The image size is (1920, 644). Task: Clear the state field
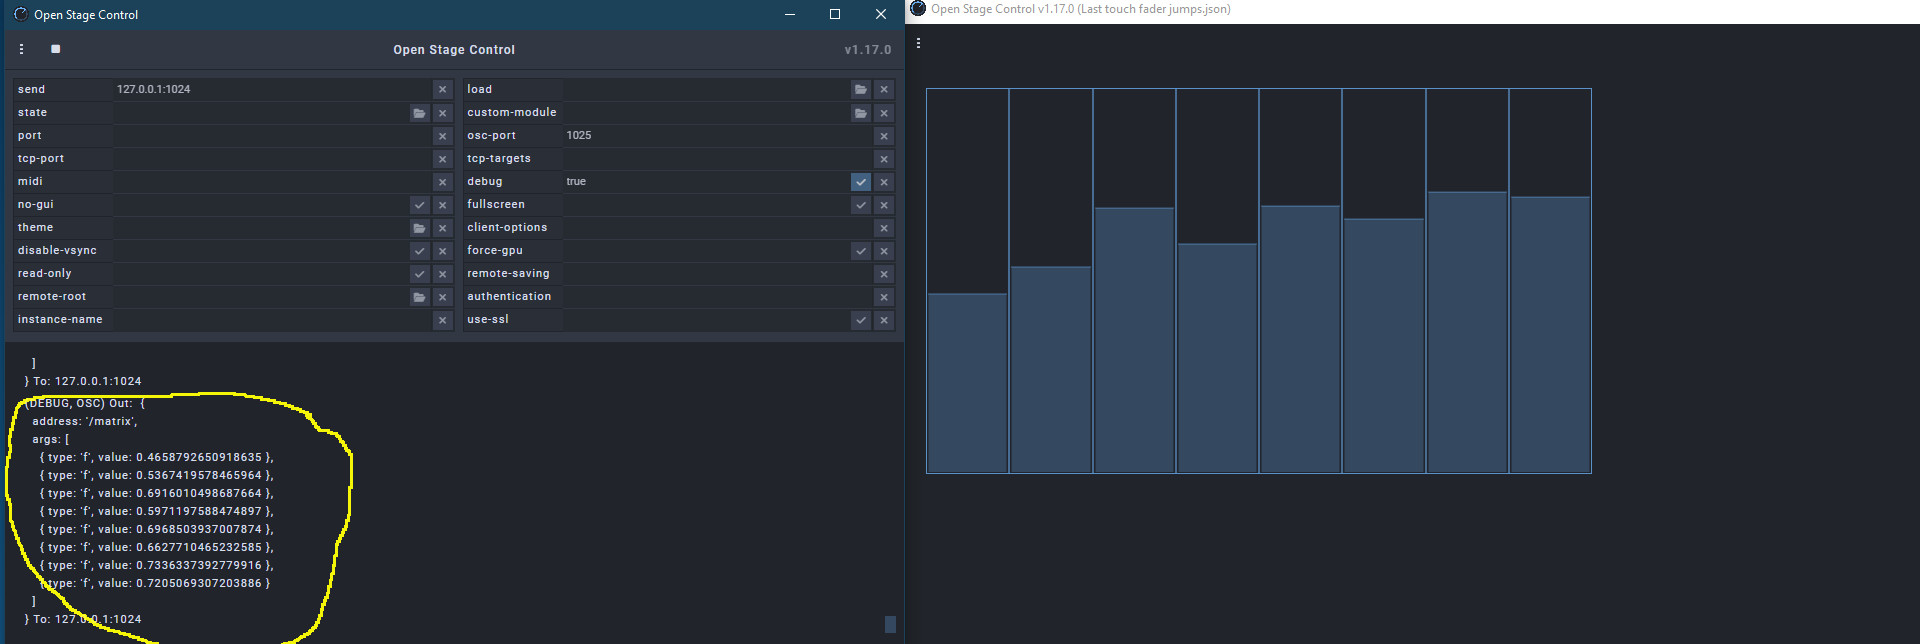pos(442,113)
